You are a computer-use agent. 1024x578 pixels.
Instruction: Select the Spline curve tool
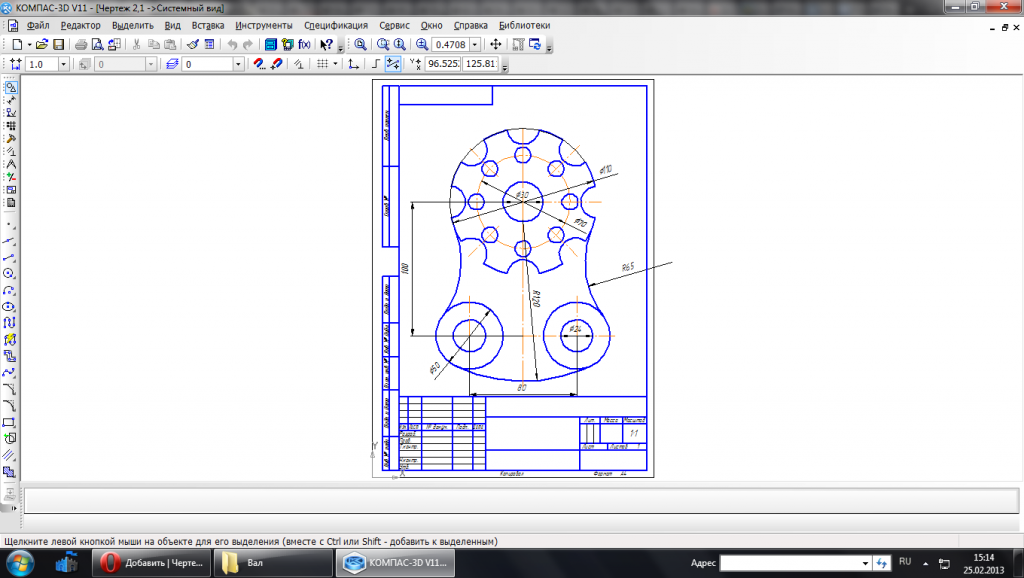point(9,372)
